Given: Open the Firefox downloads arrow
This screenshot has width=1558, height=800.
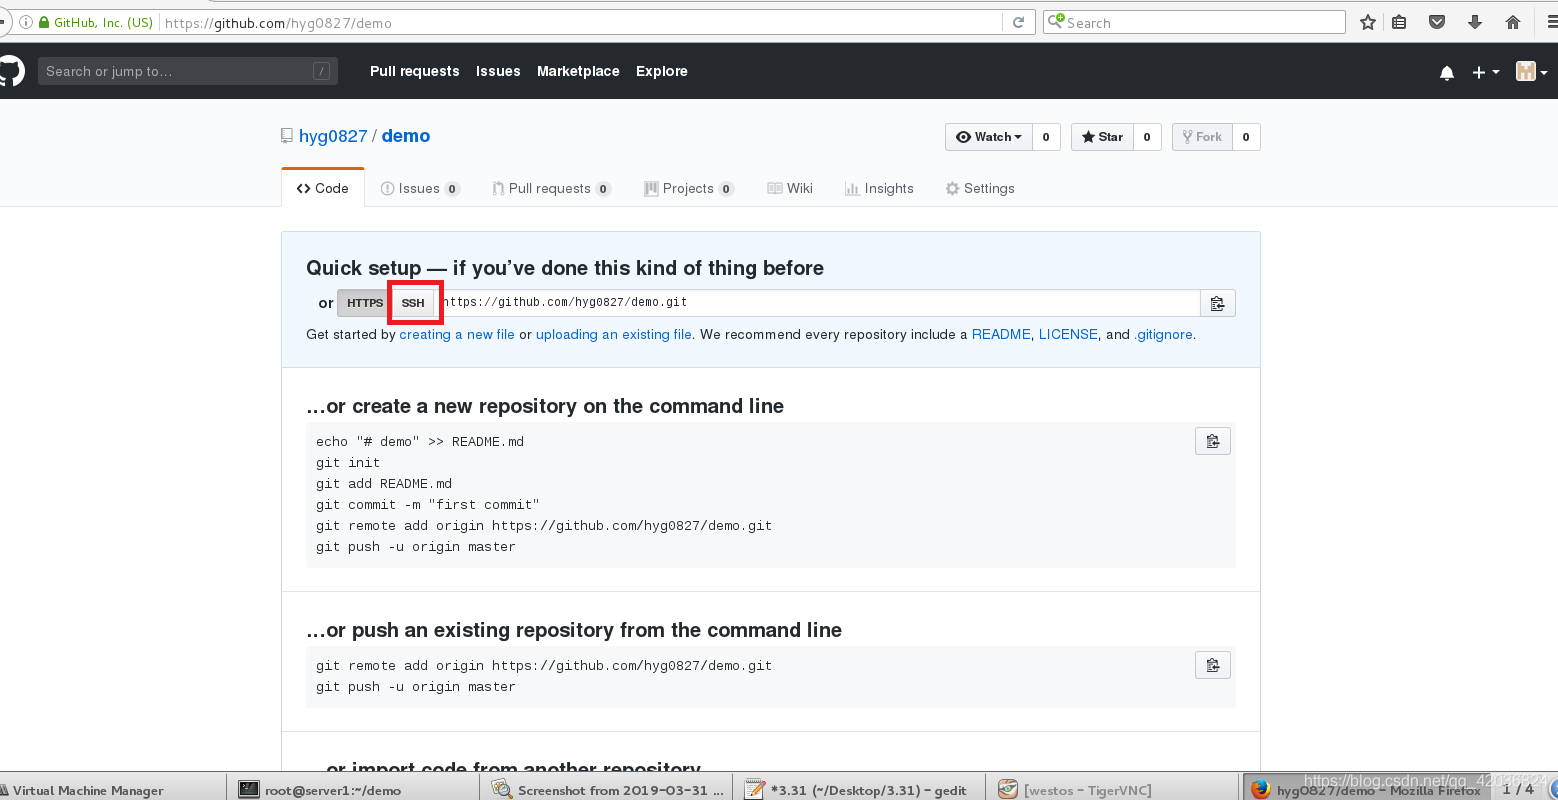Looking at the screenshot, I should [1474, 22].
